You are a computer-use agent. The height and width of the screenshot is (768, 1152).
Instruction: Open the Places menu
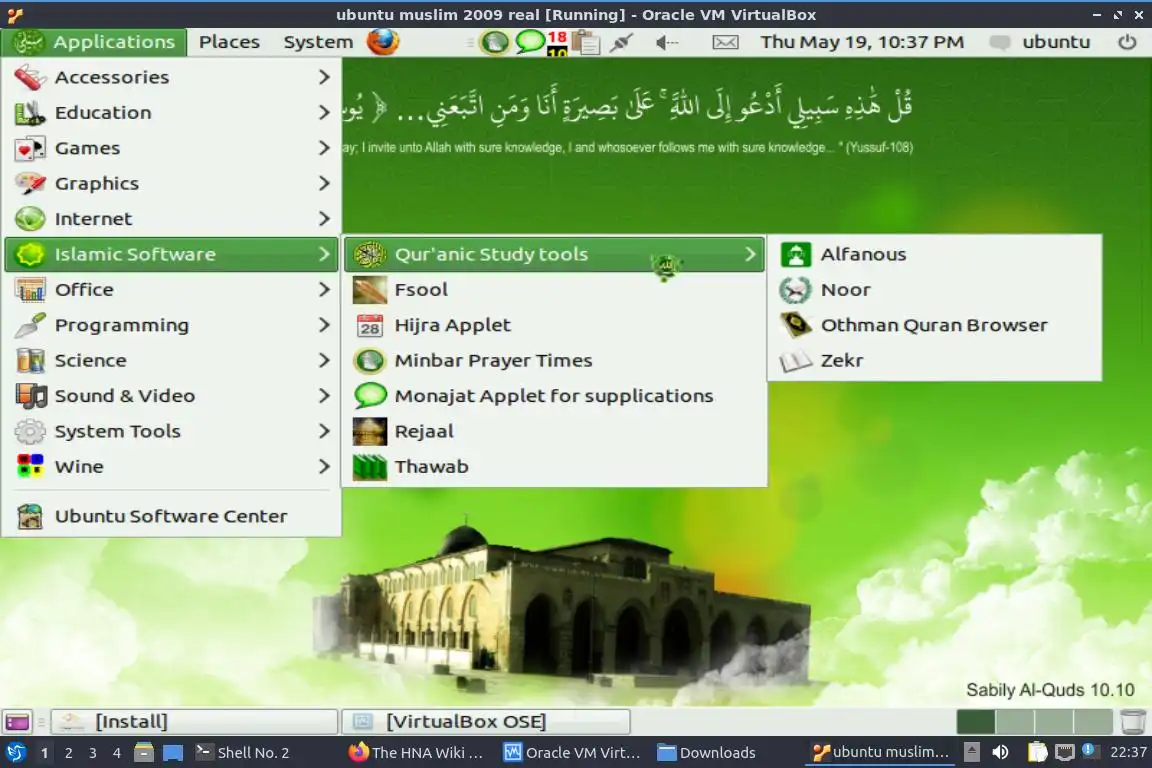pyautogui.click(x=229, y=42)
